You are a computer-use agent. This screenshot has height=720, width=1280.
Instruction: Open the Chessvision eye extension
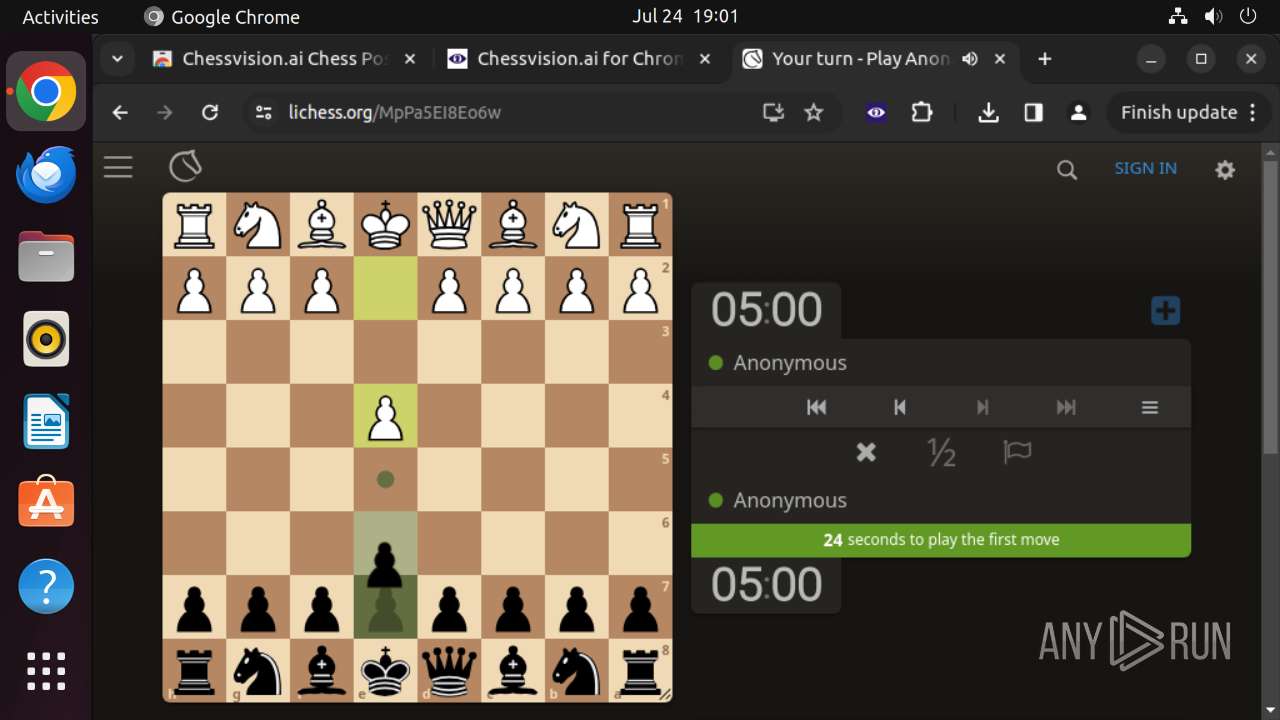876,113
